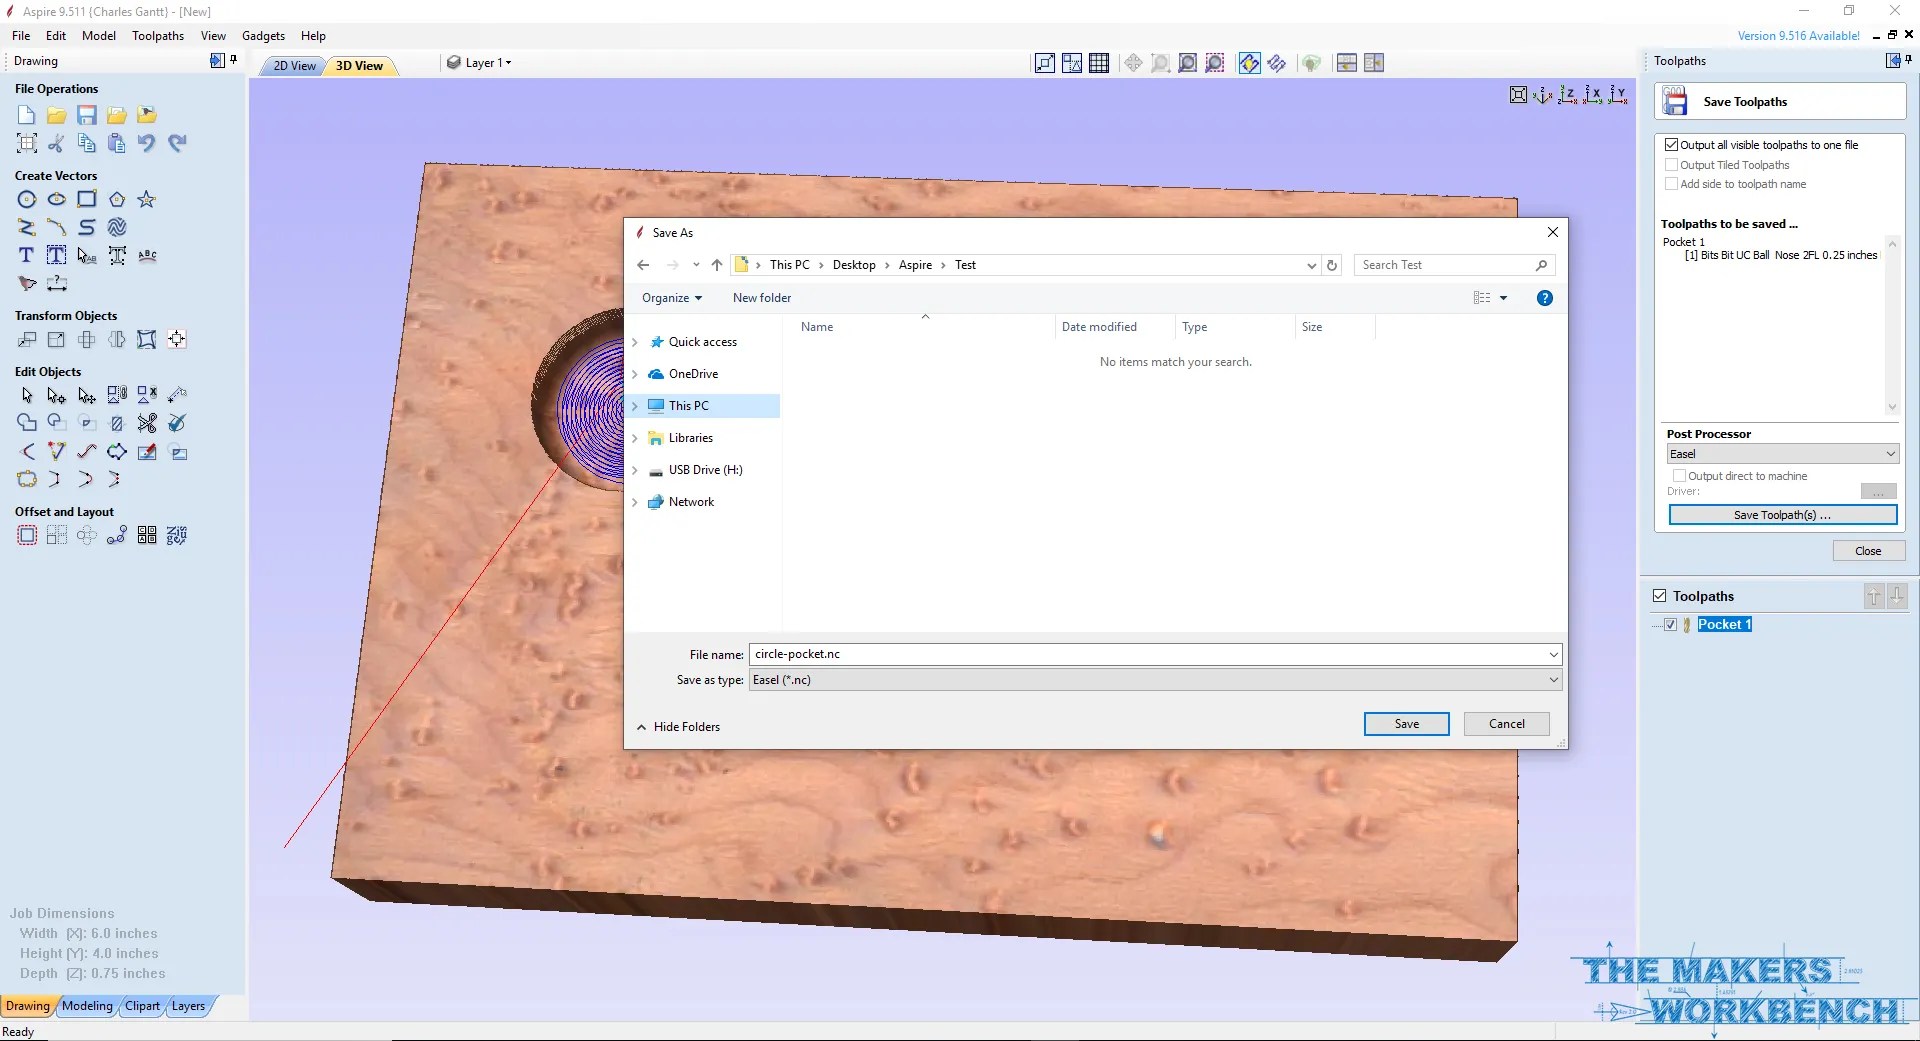Open the Post Processor Easel dropdown
This screenshot has width=1920, height=1041.
click(1890, 453)
